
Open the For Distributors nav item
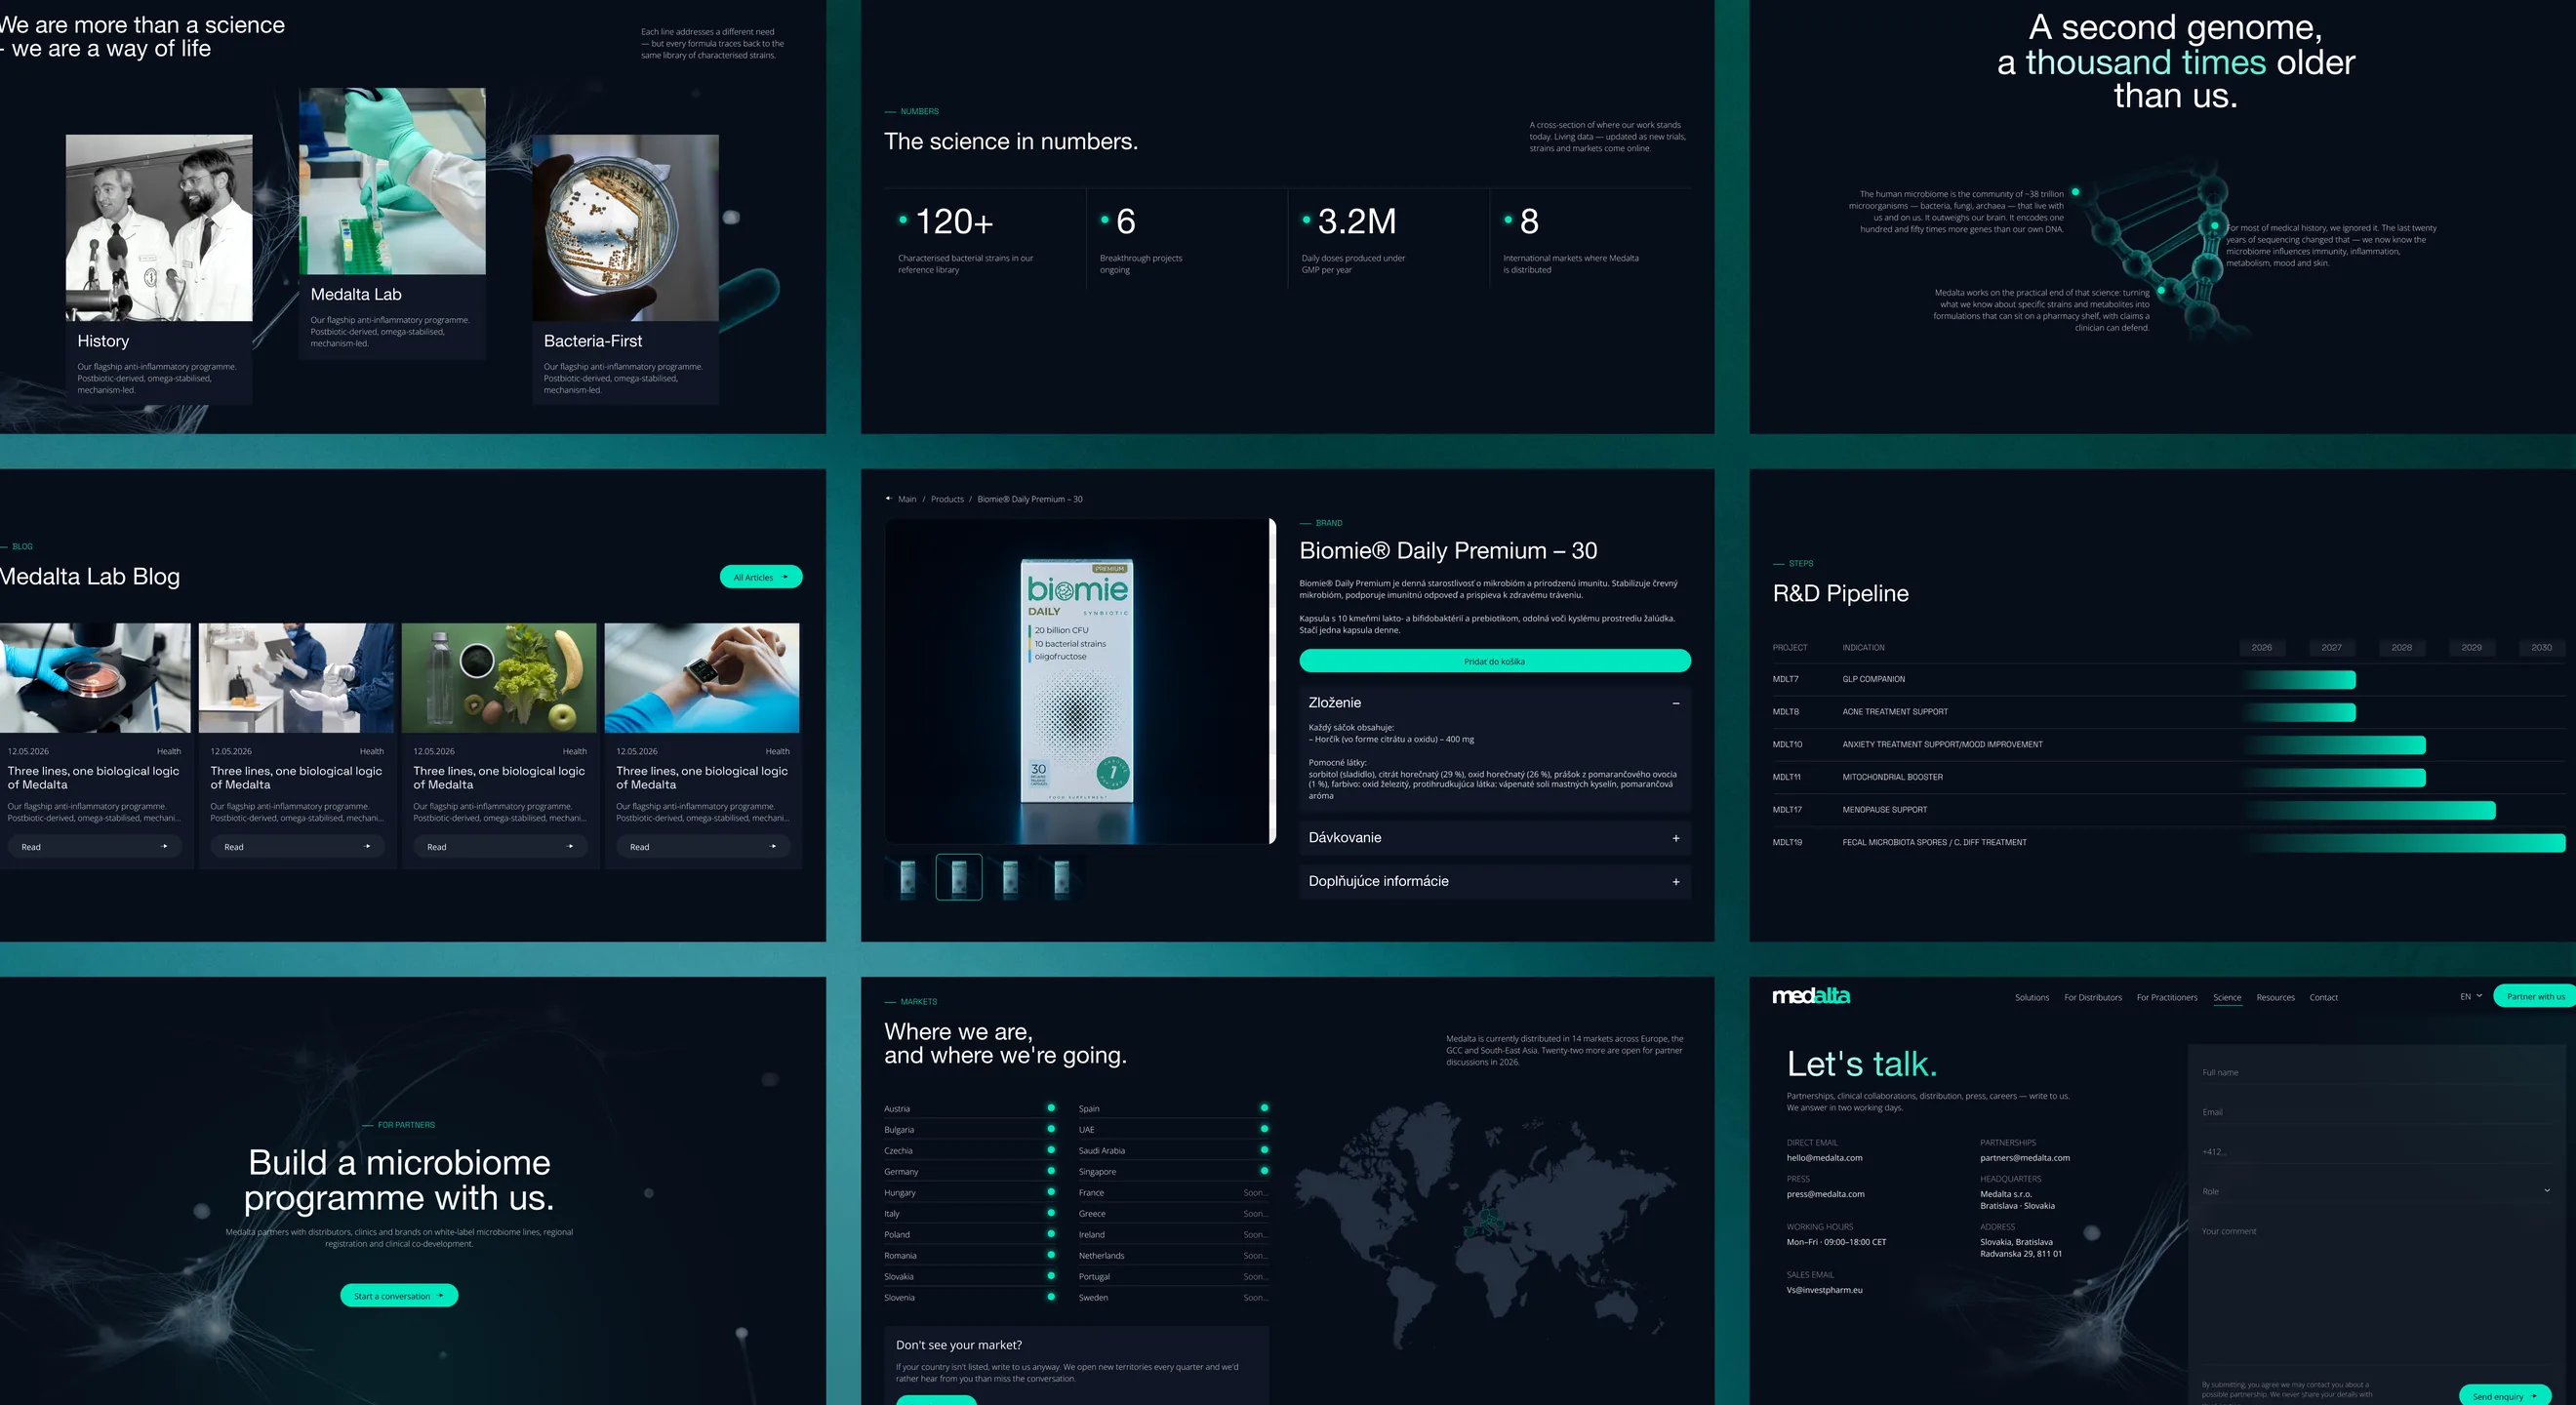point(2092,997)
